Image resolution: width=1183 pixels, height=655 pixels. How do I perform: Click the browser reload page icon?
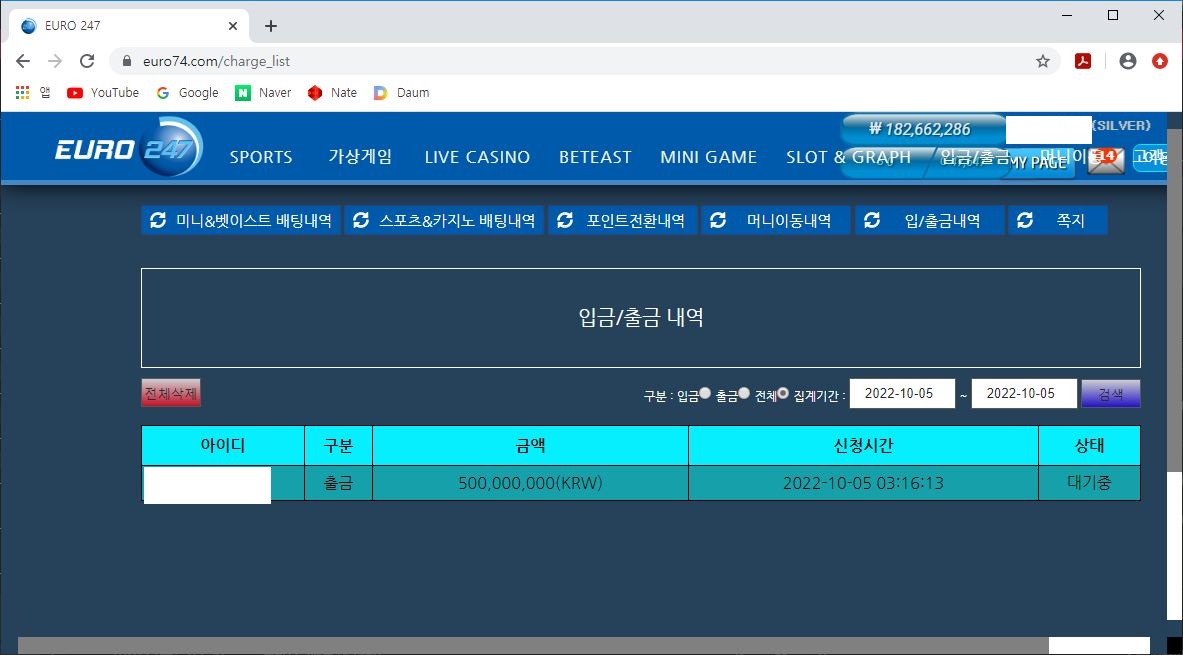pyautogui.click(x=87, y=61)
